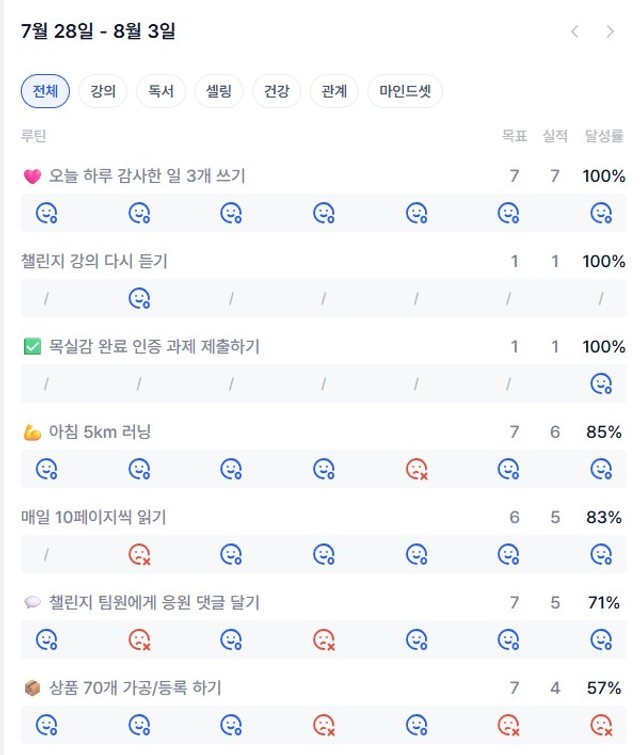Click the 달성률 column header
640x755 pixels.
pos(604,136)
